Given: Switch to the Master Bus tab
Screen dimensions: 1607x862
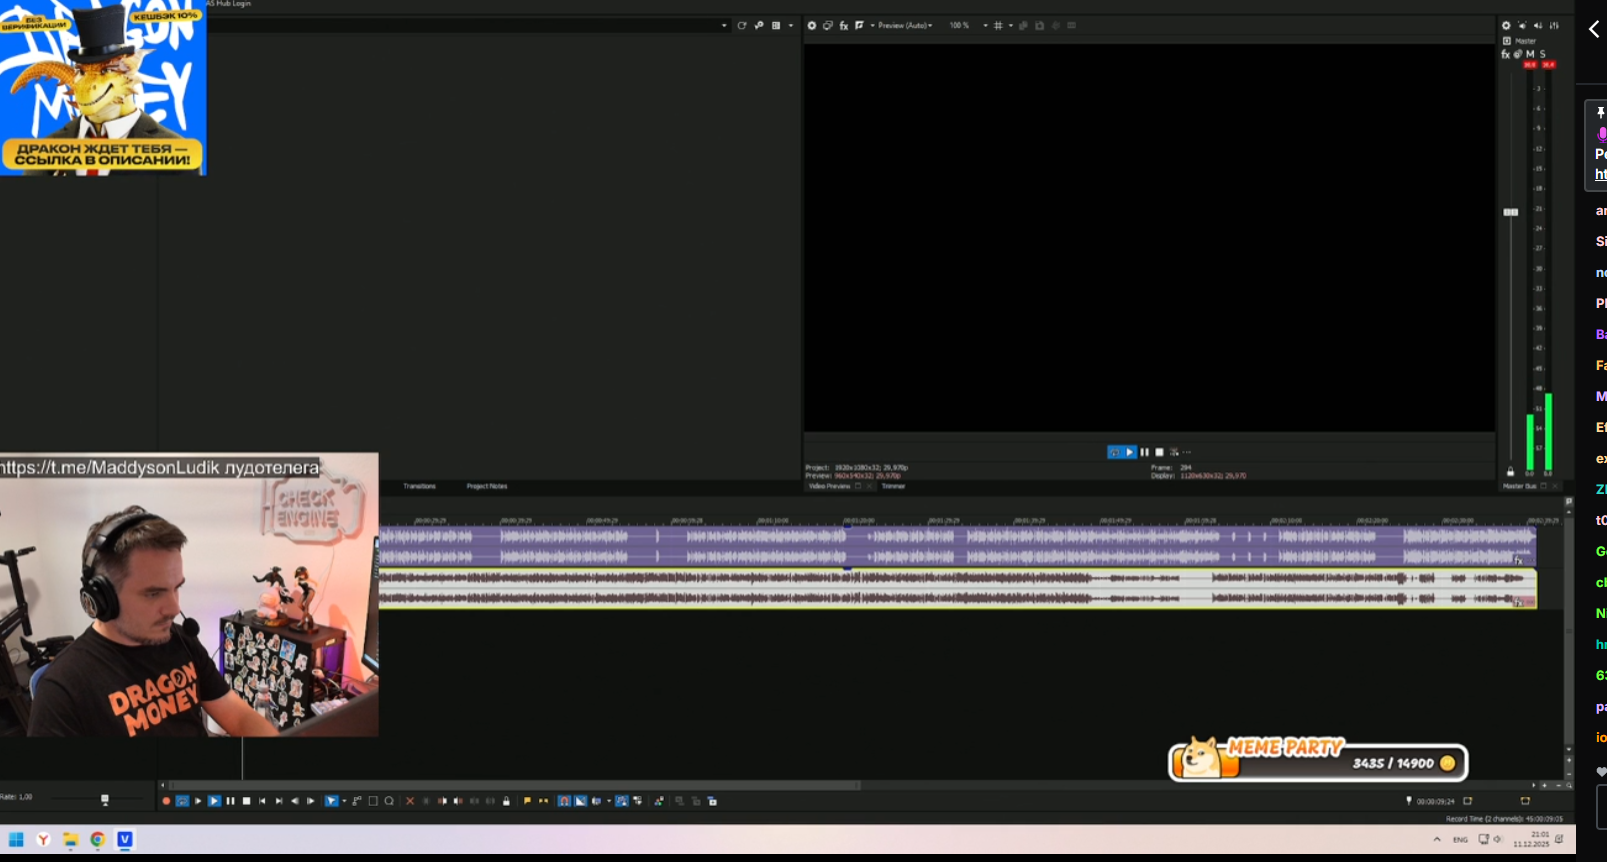Looking at the screenshot, I should click(x=1519, y=486).
